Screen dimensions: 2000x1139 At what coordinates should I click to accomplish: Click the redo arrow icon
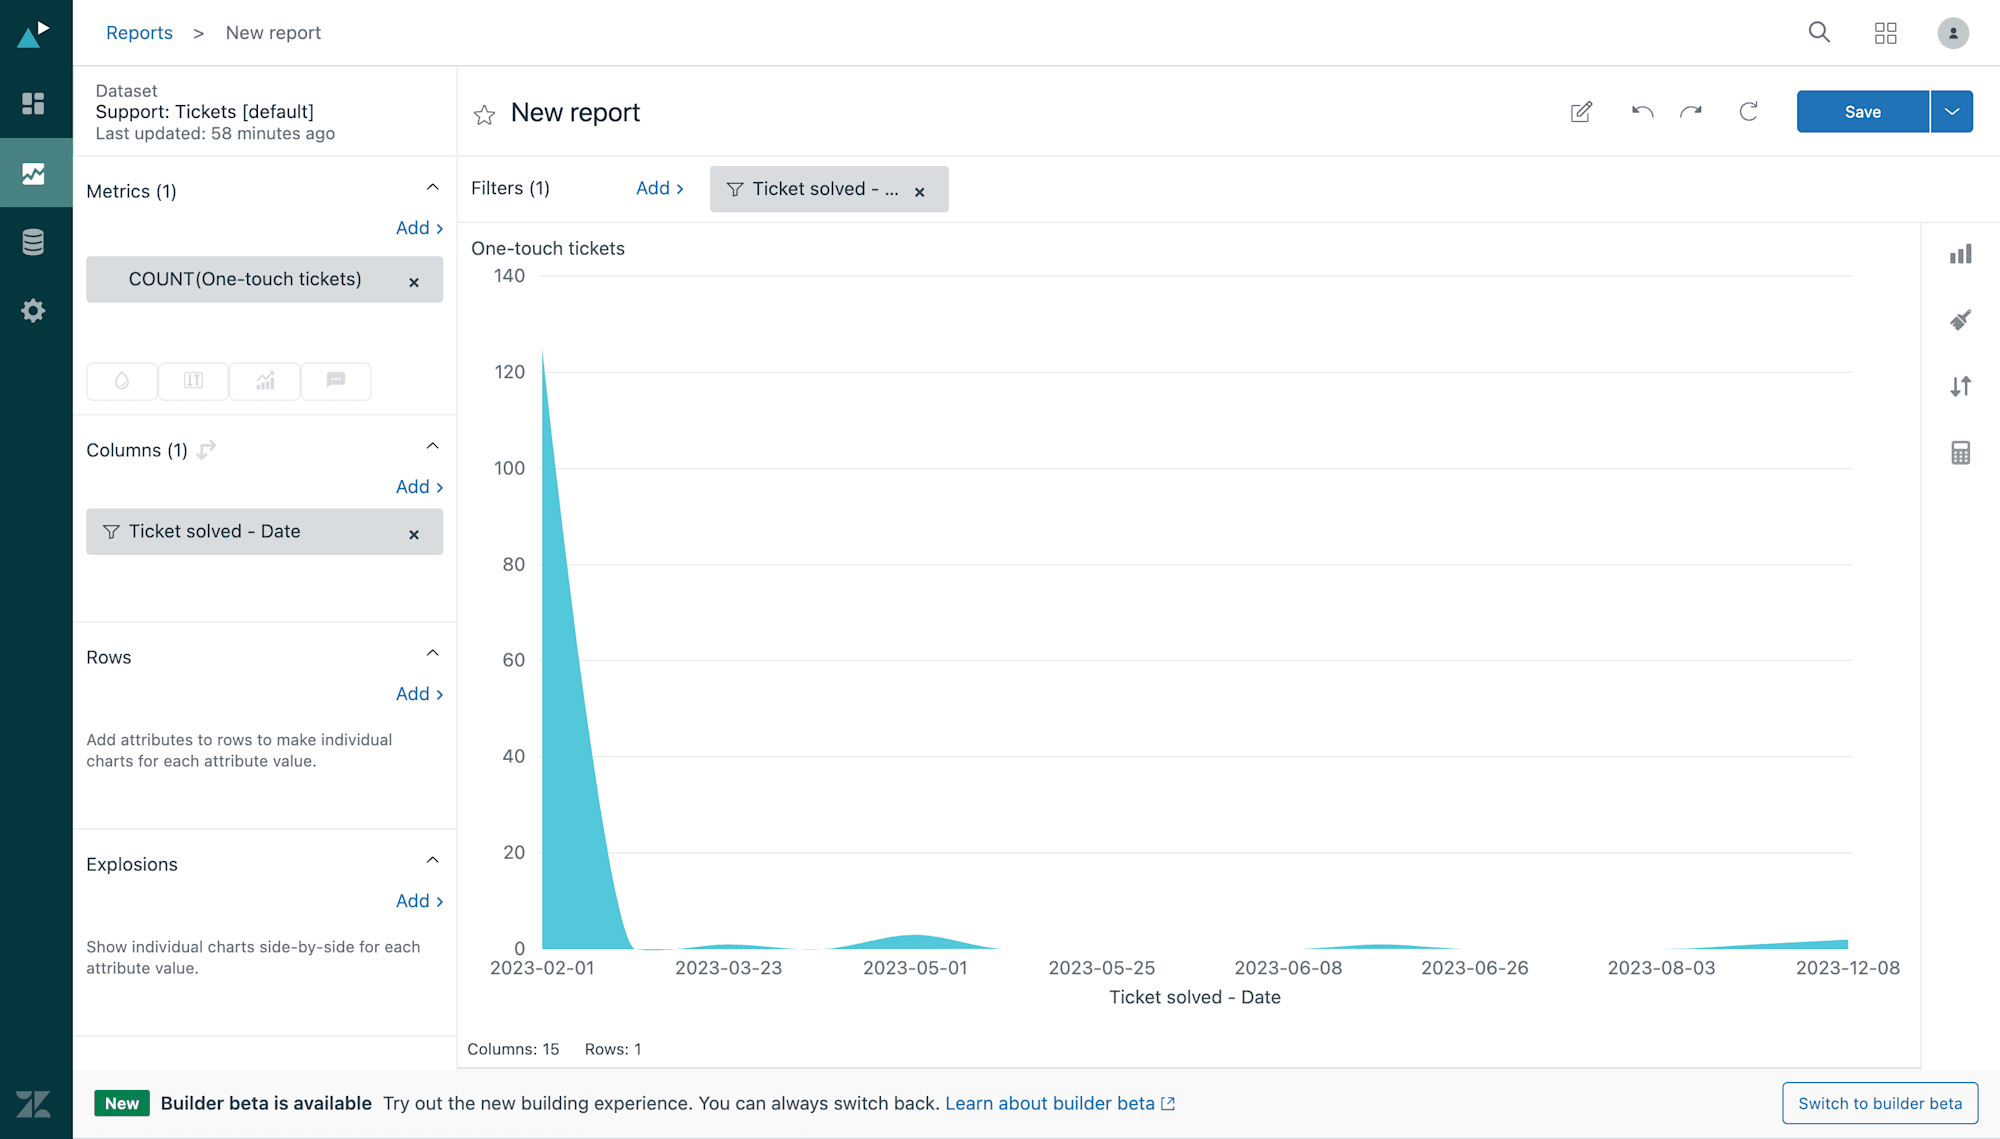(x=1692, y=111)
